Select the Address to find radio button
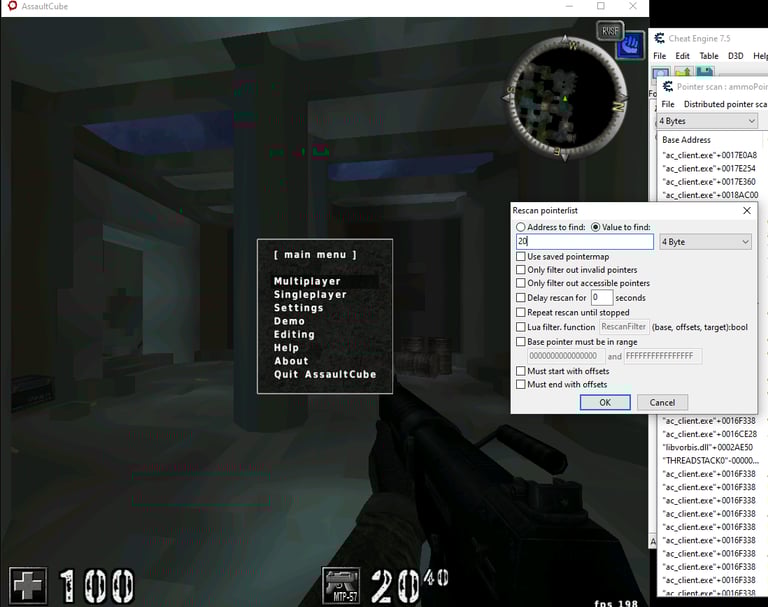 point(521,227)
